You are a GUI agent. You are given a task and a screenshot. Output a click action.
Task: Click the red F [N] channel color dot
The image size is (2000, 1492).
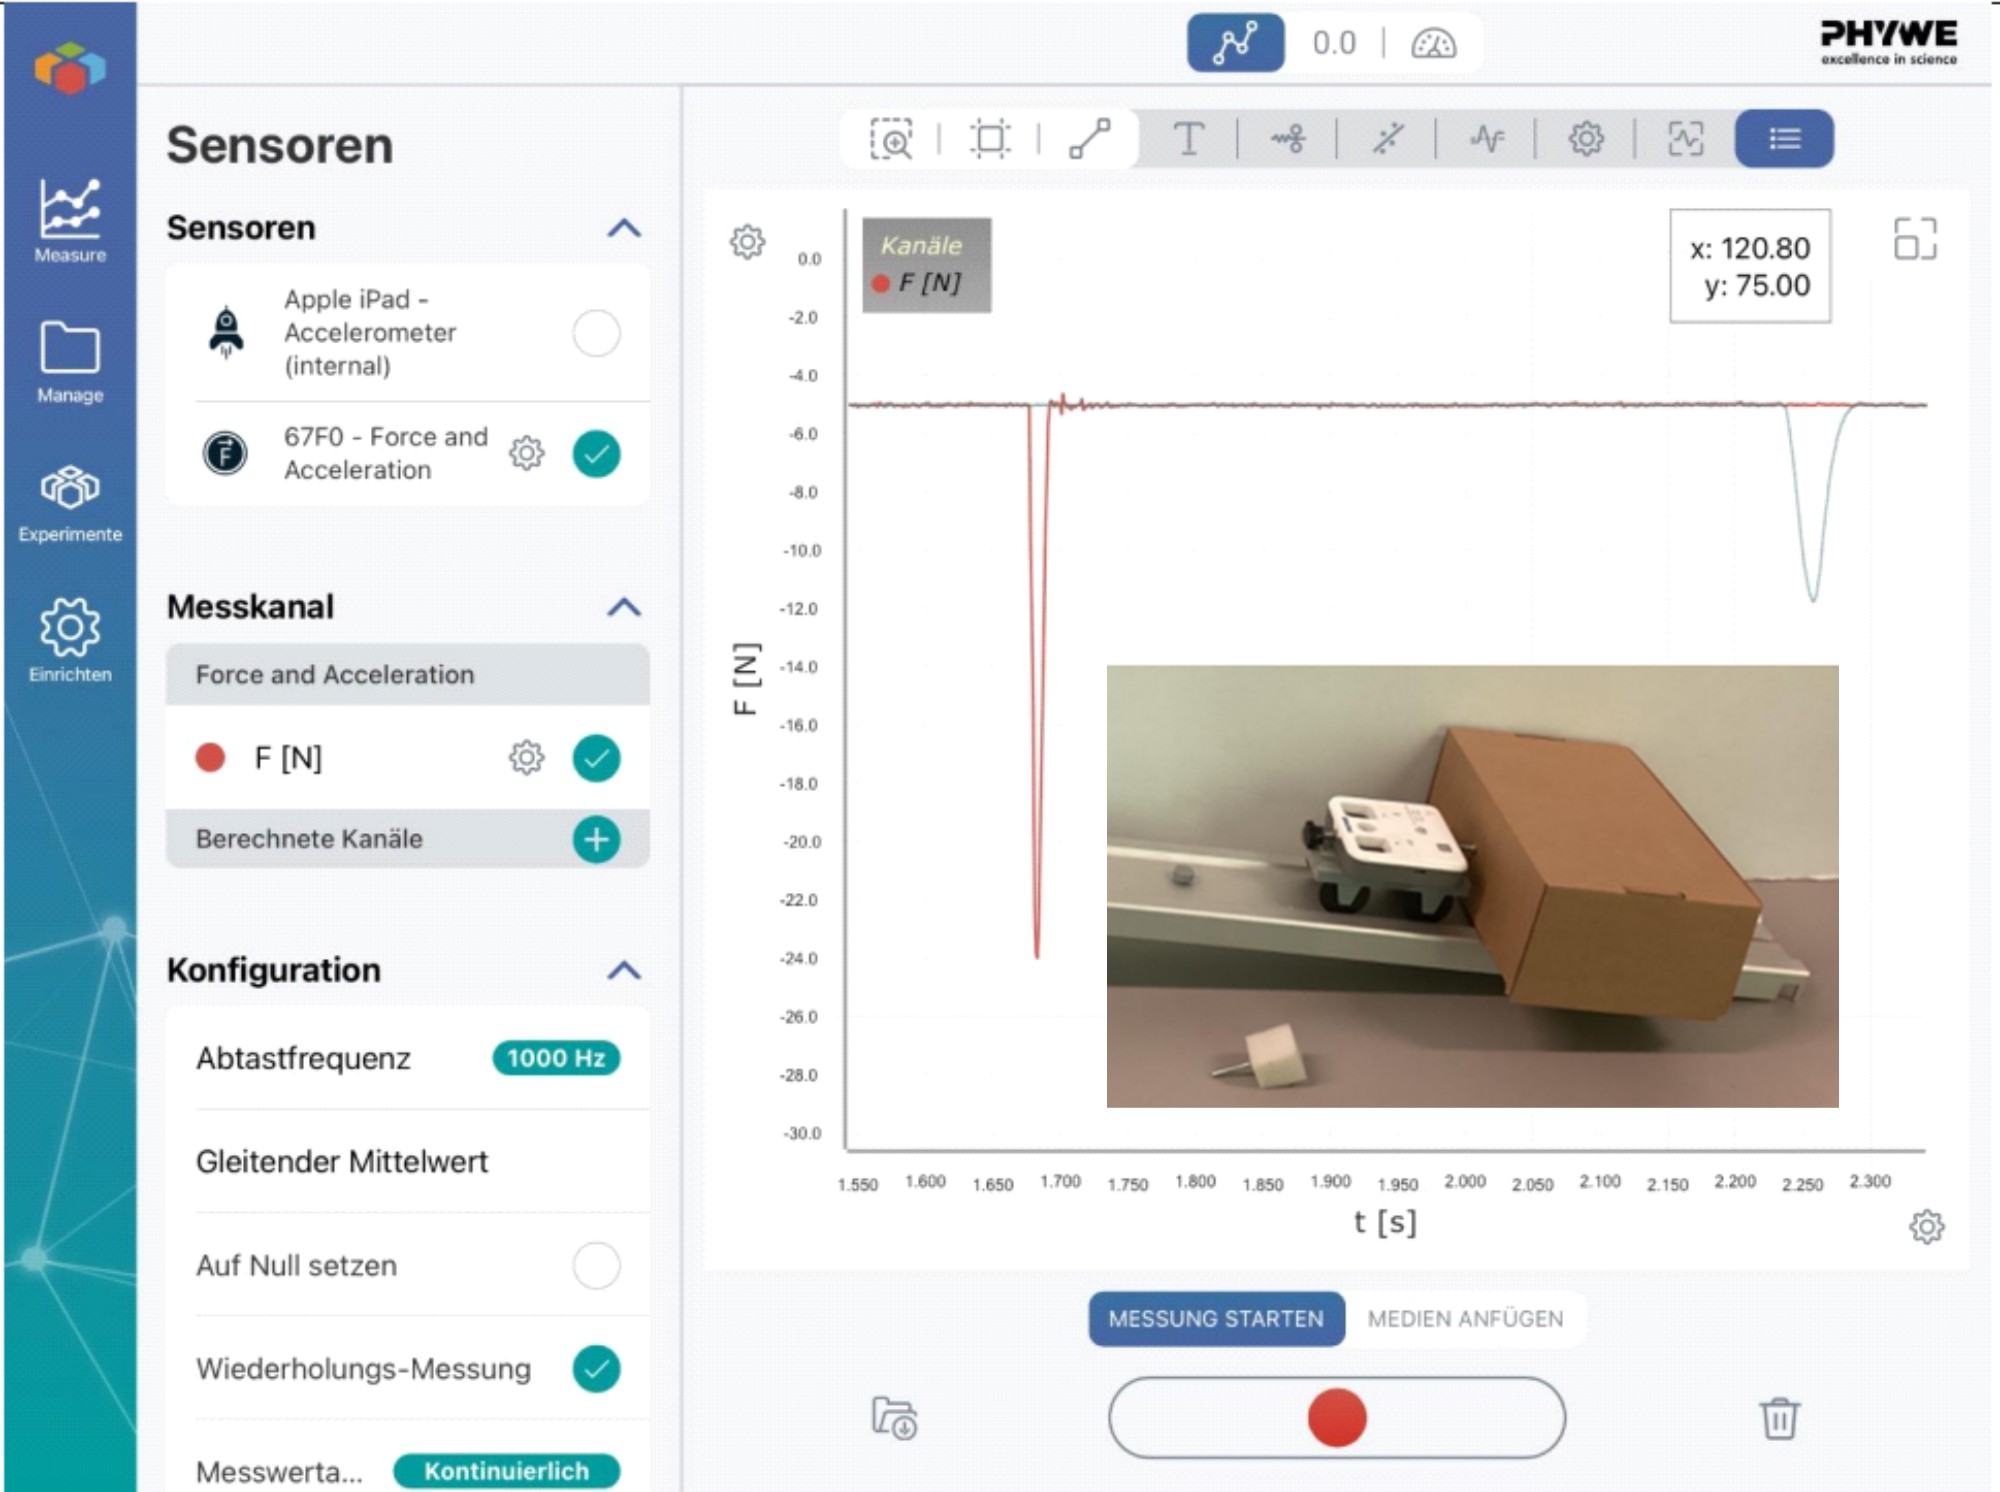(x=210, y=758)
